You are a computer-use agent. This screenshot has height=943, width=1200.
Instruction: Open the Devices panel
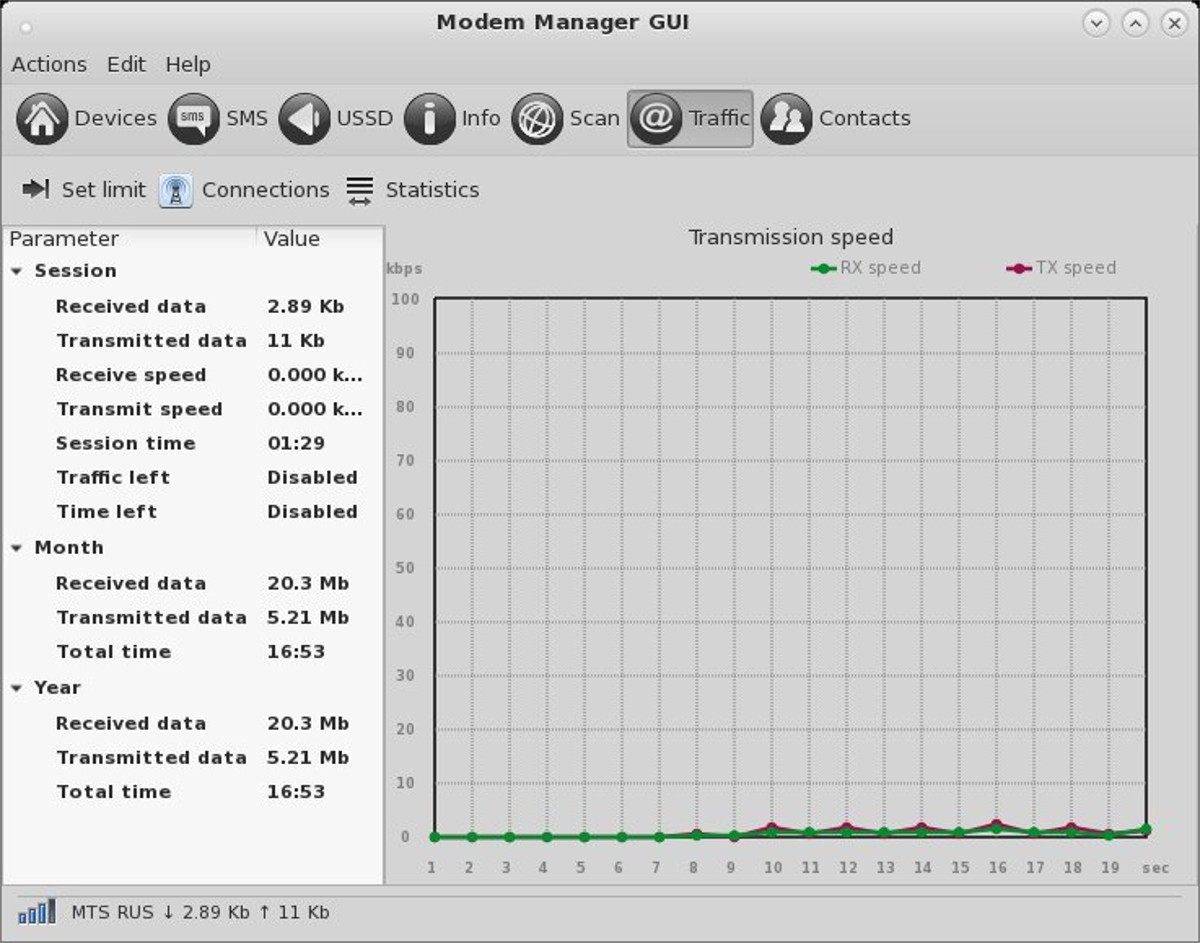click(90, 117)
